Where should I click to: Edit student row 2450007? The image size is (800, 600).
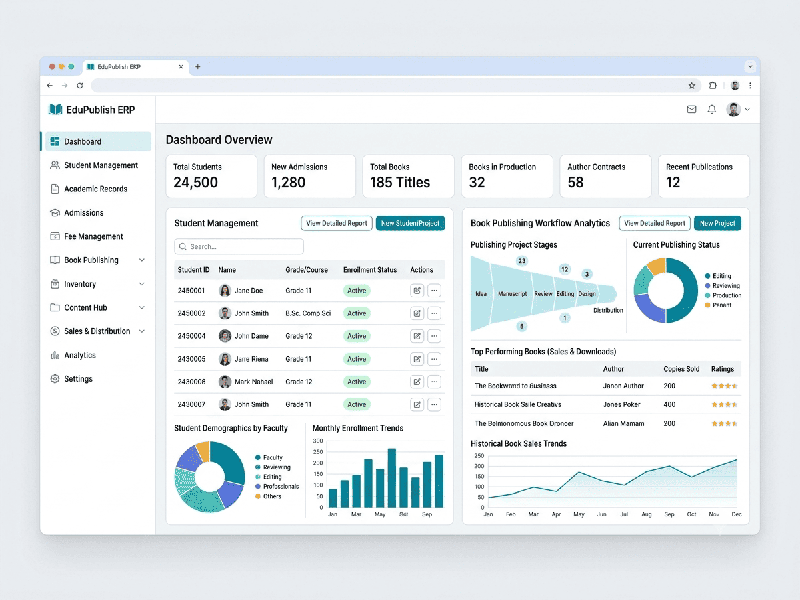(x=417, y=405)
